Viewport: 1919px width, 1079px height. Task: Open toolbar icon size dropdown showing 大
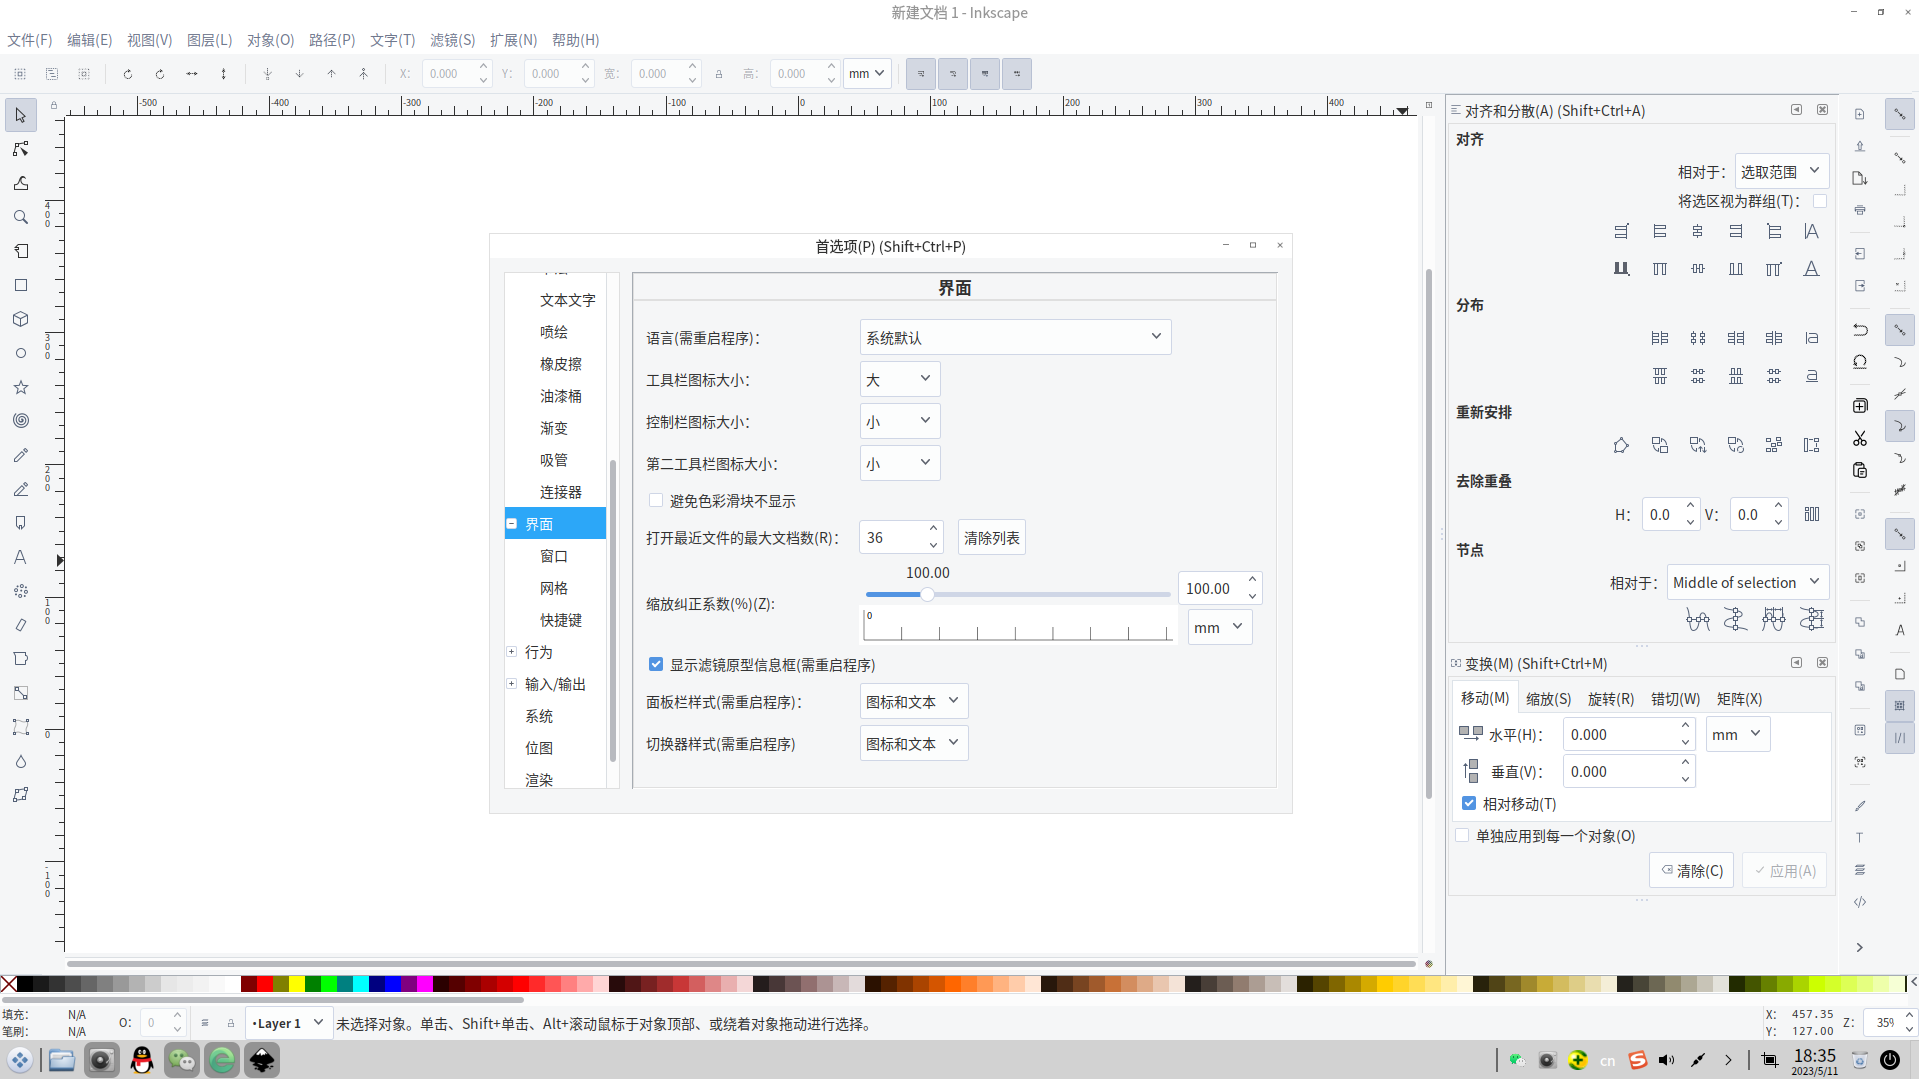pyautogui.click(x=899, y=379)
